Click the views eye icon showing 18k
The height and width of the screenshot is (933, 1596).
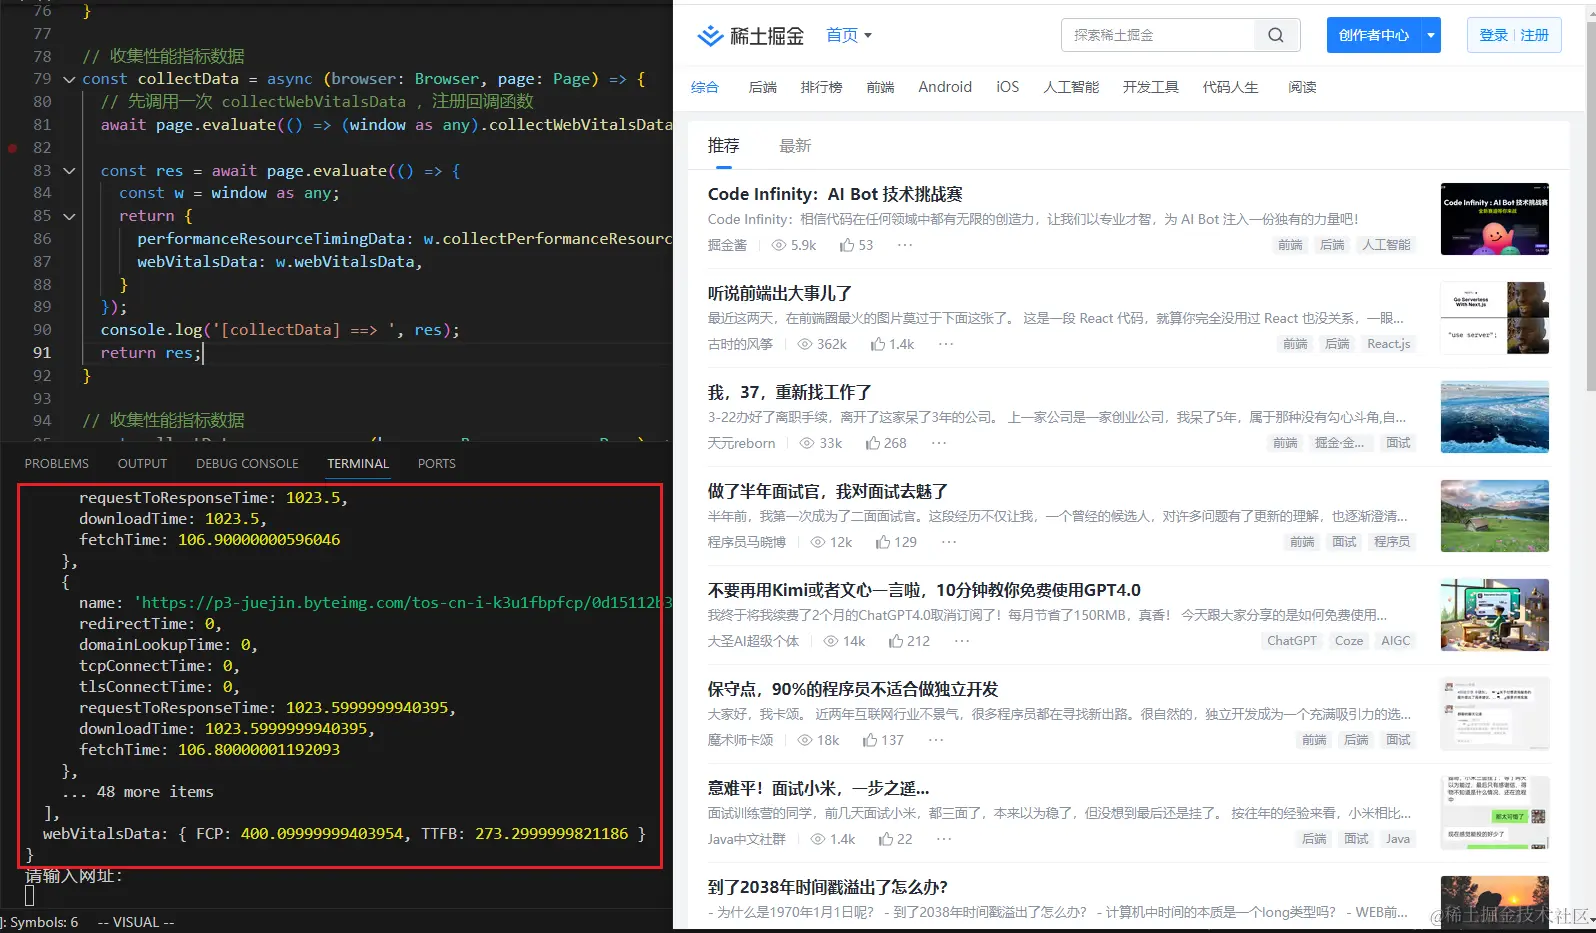[805, 740]
